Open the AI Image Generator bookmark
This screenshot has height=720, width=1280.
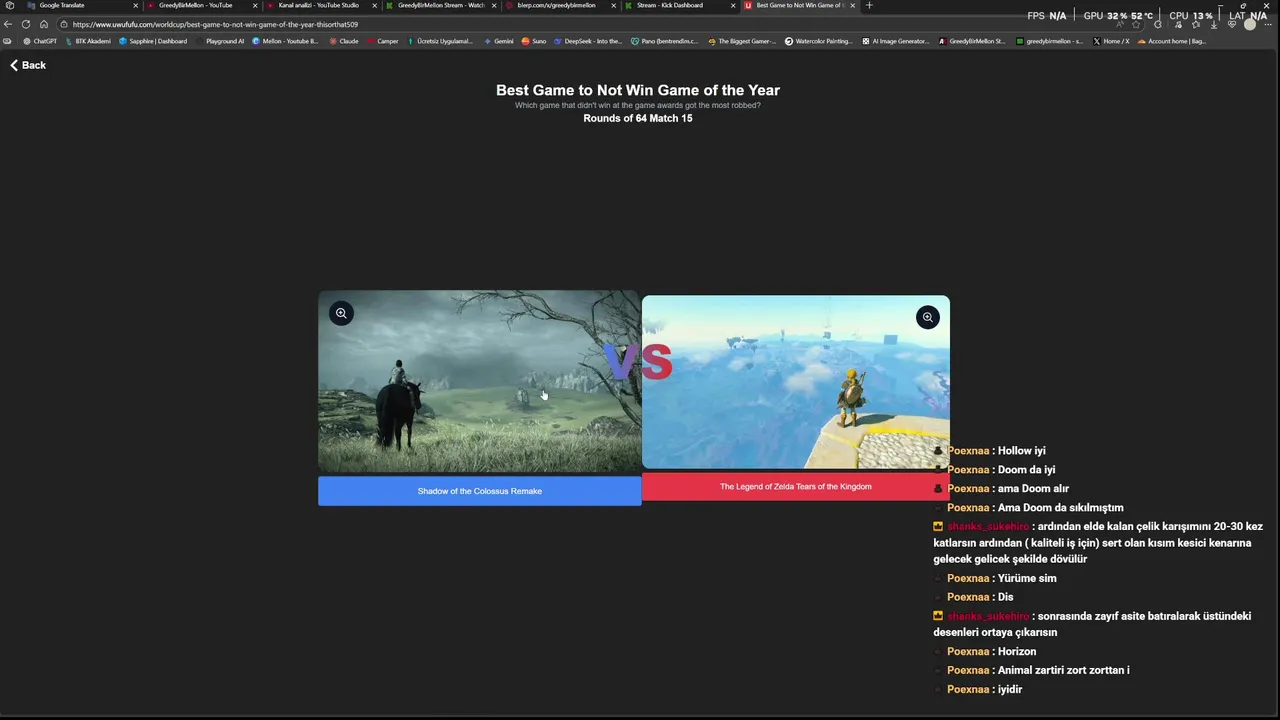pos(896,41)
